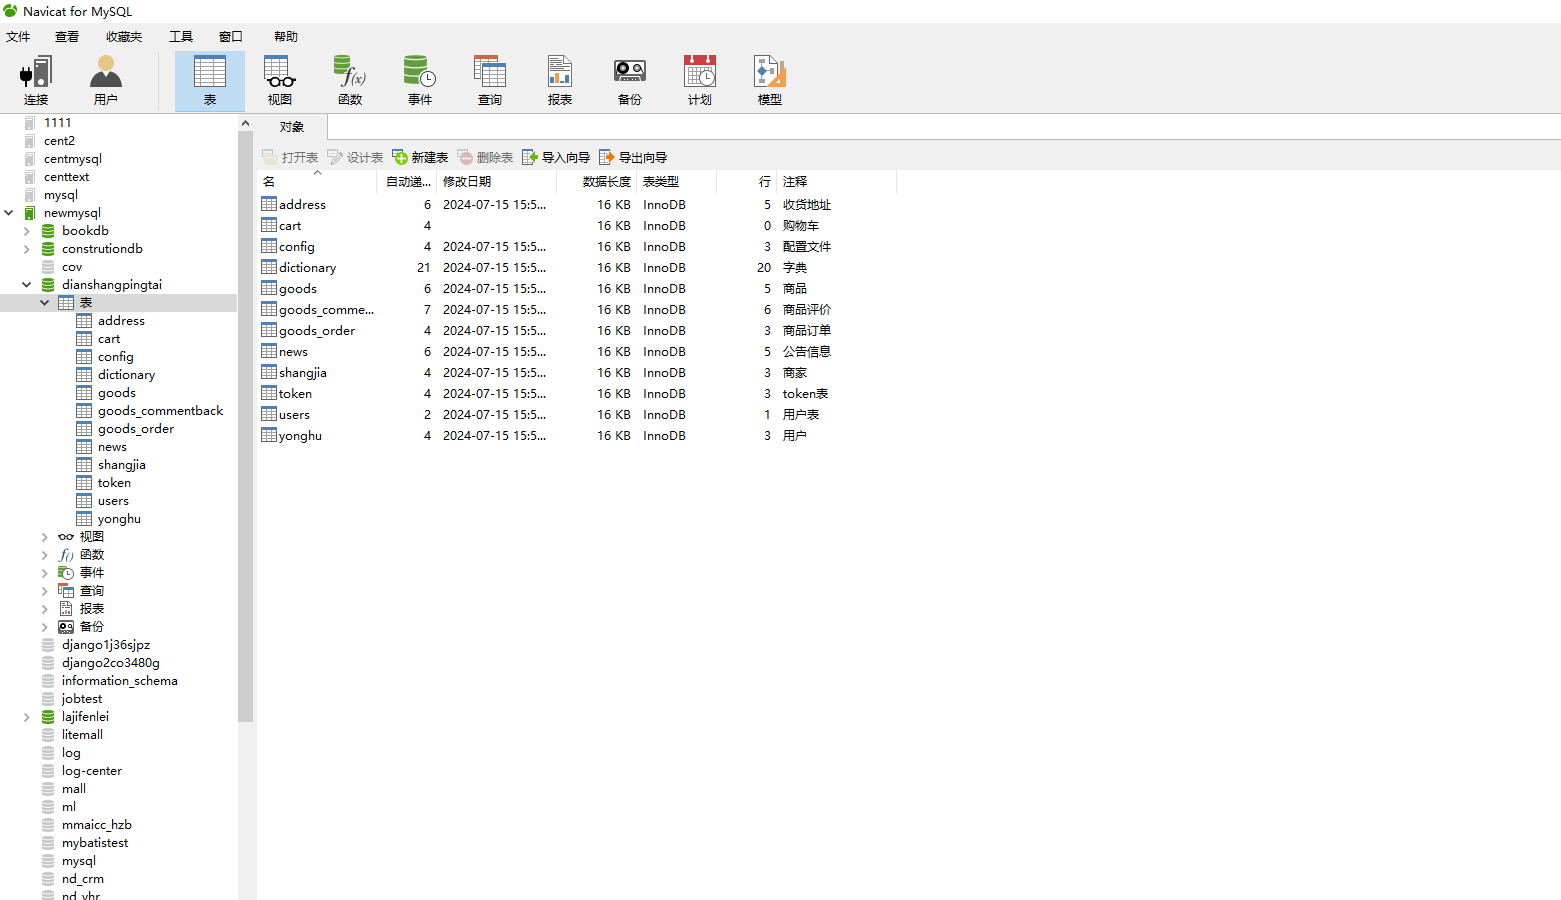Viewport: 1561px width, 900px height.
Task: Select the cart table icon in object list
Action: [269, 225]
